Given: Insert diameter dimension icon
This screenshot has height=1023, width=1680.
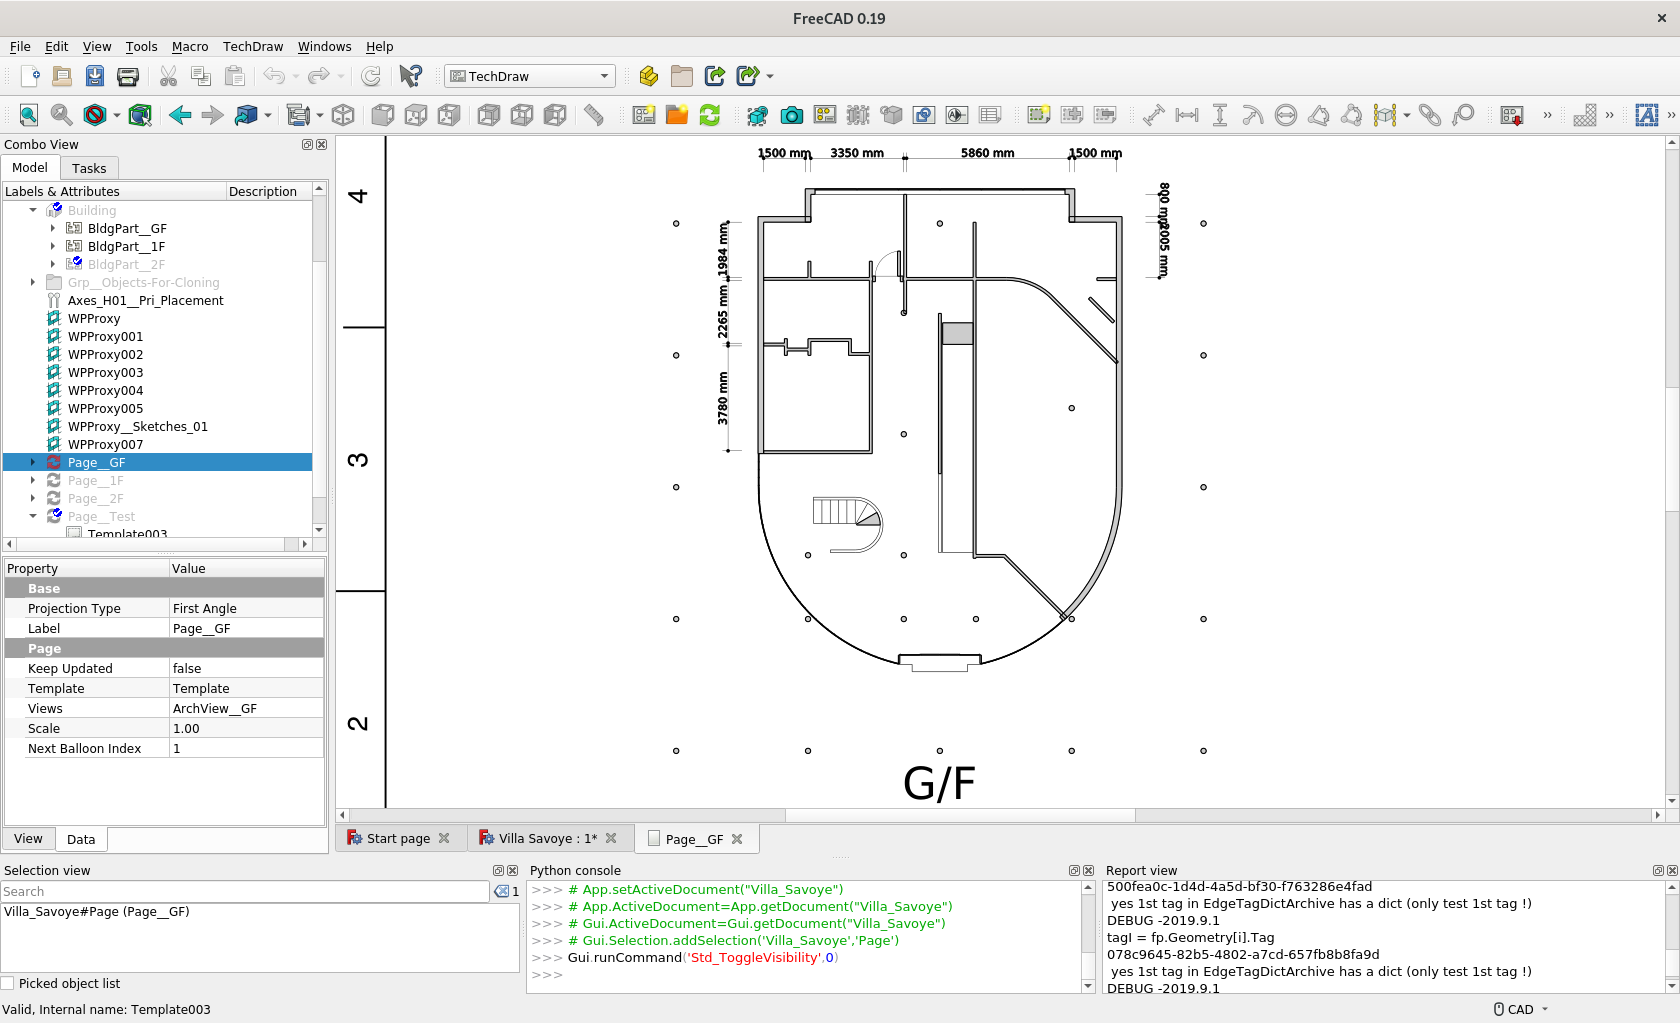Looking at the screenshot, I should coord(1286,115).
